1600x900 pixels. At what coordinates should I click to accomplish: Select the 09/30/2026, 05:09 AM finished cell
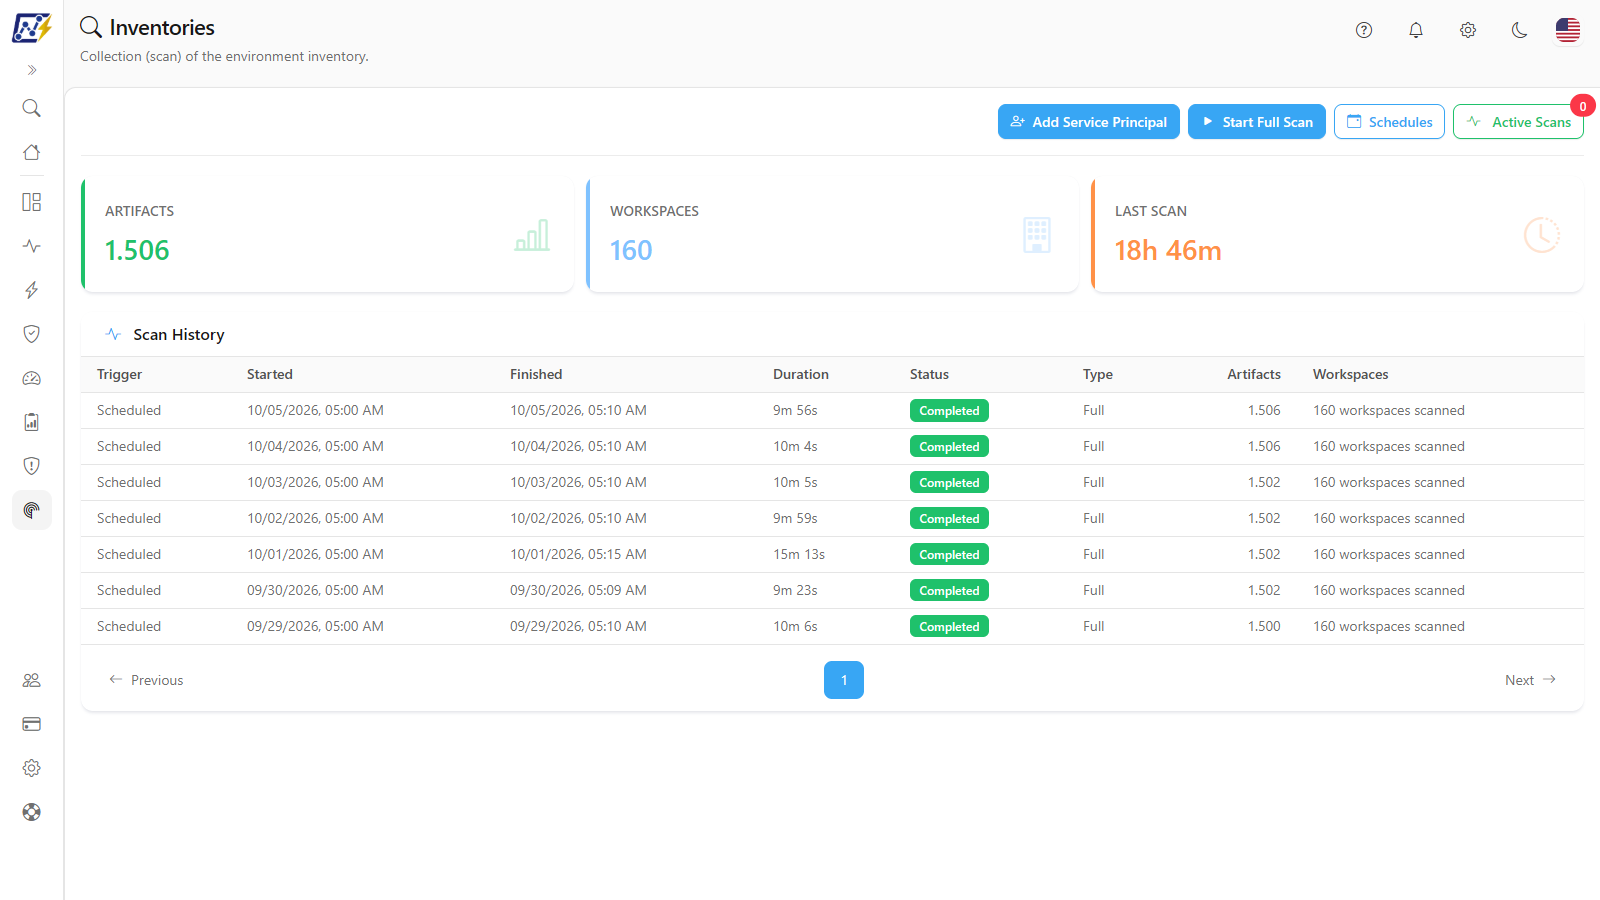[578, 590]
